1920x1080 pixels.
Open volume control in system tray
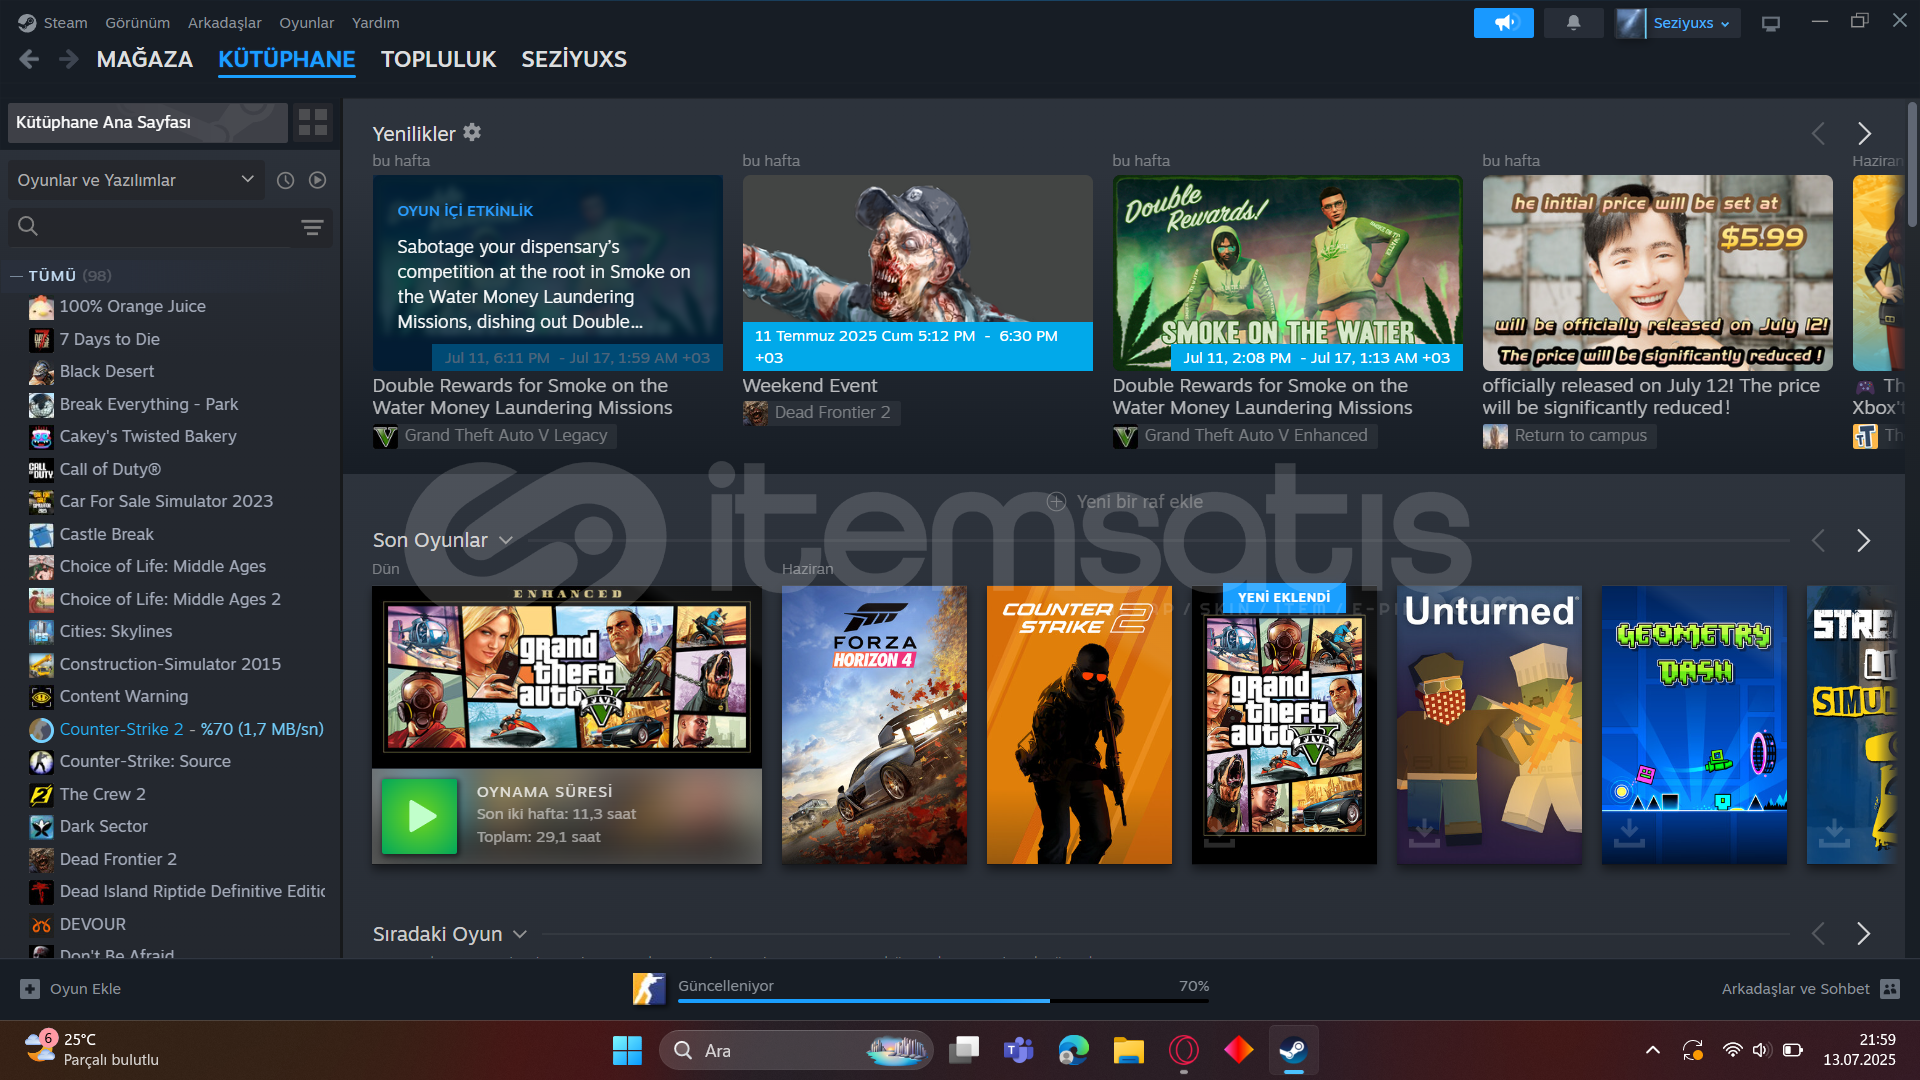pos(1762,1050)
